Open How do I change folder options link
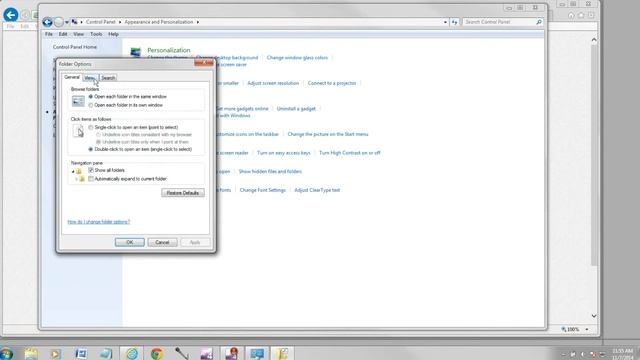The width and height of the screenshot is (640, 360). pos(99,222)
